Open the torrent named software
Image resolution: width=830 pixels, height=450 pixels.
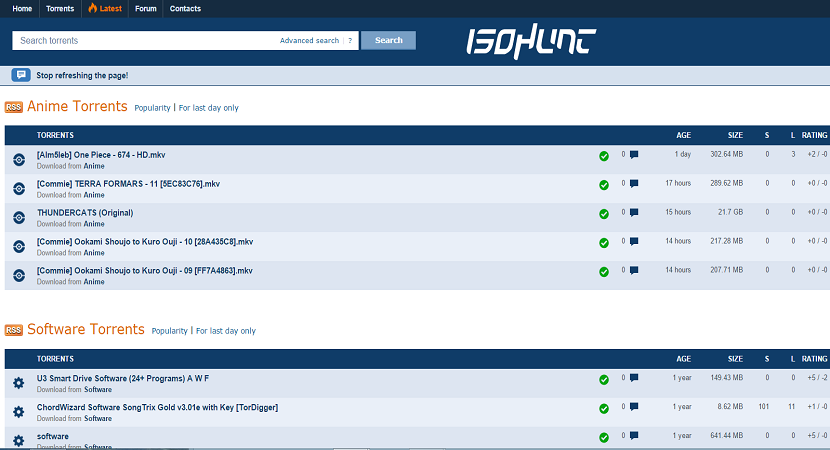coord(52,437)
